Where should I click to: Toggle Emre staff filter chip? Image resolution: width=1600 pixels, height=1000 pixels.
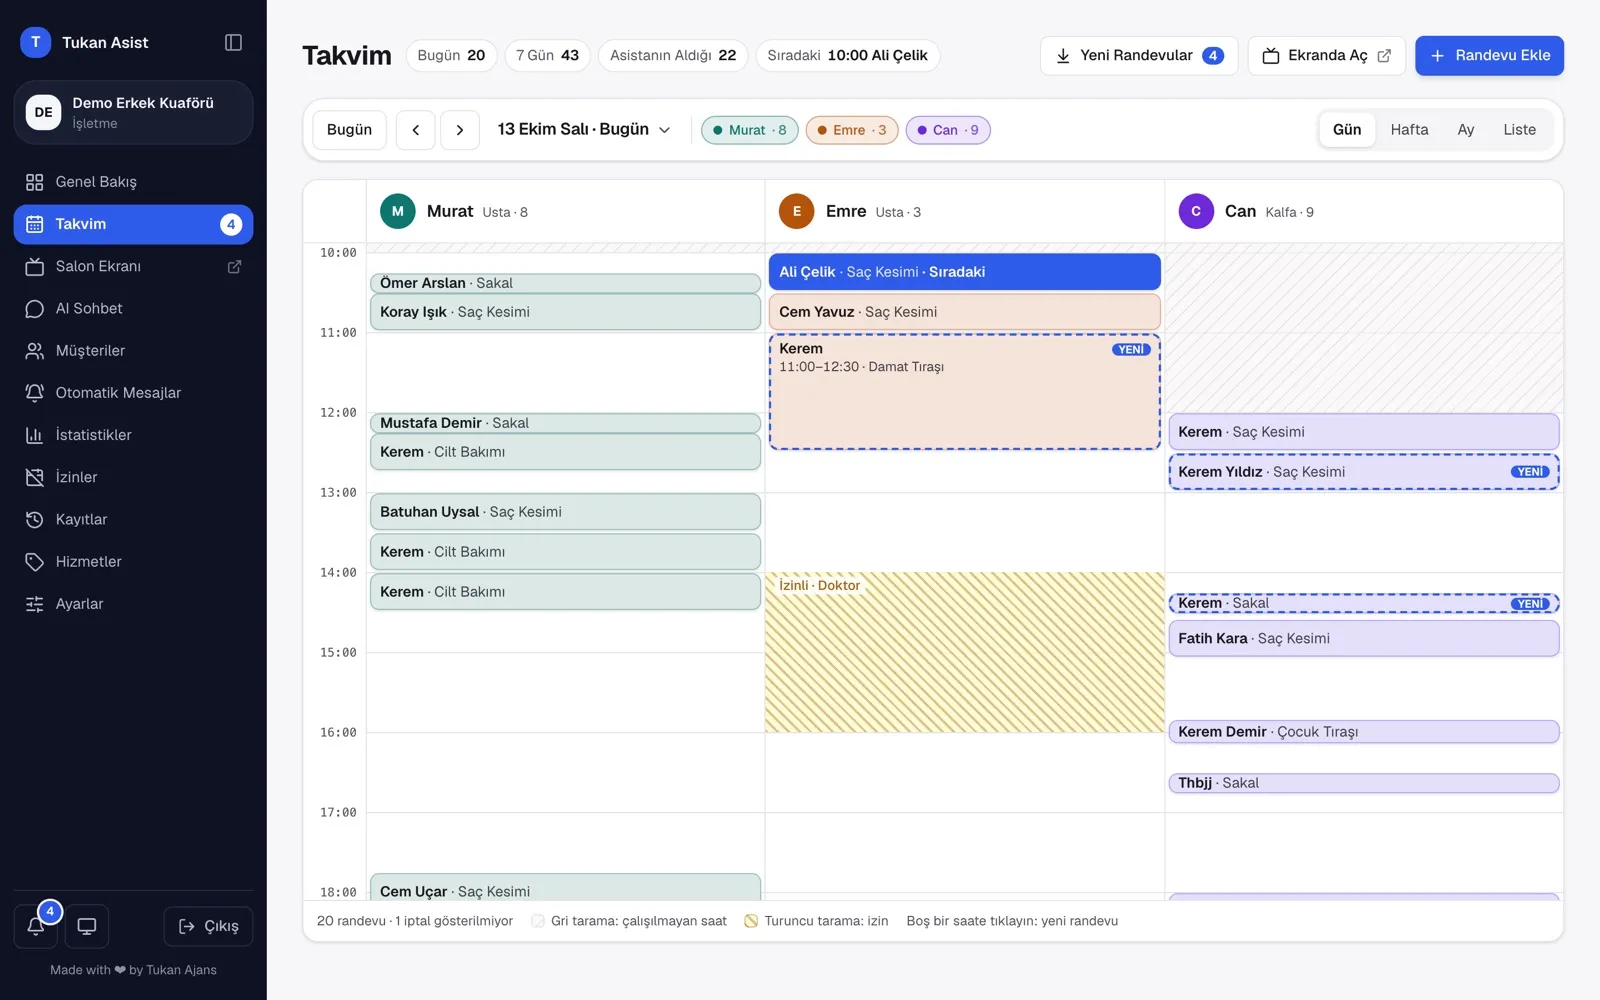[x=852, y=130]
